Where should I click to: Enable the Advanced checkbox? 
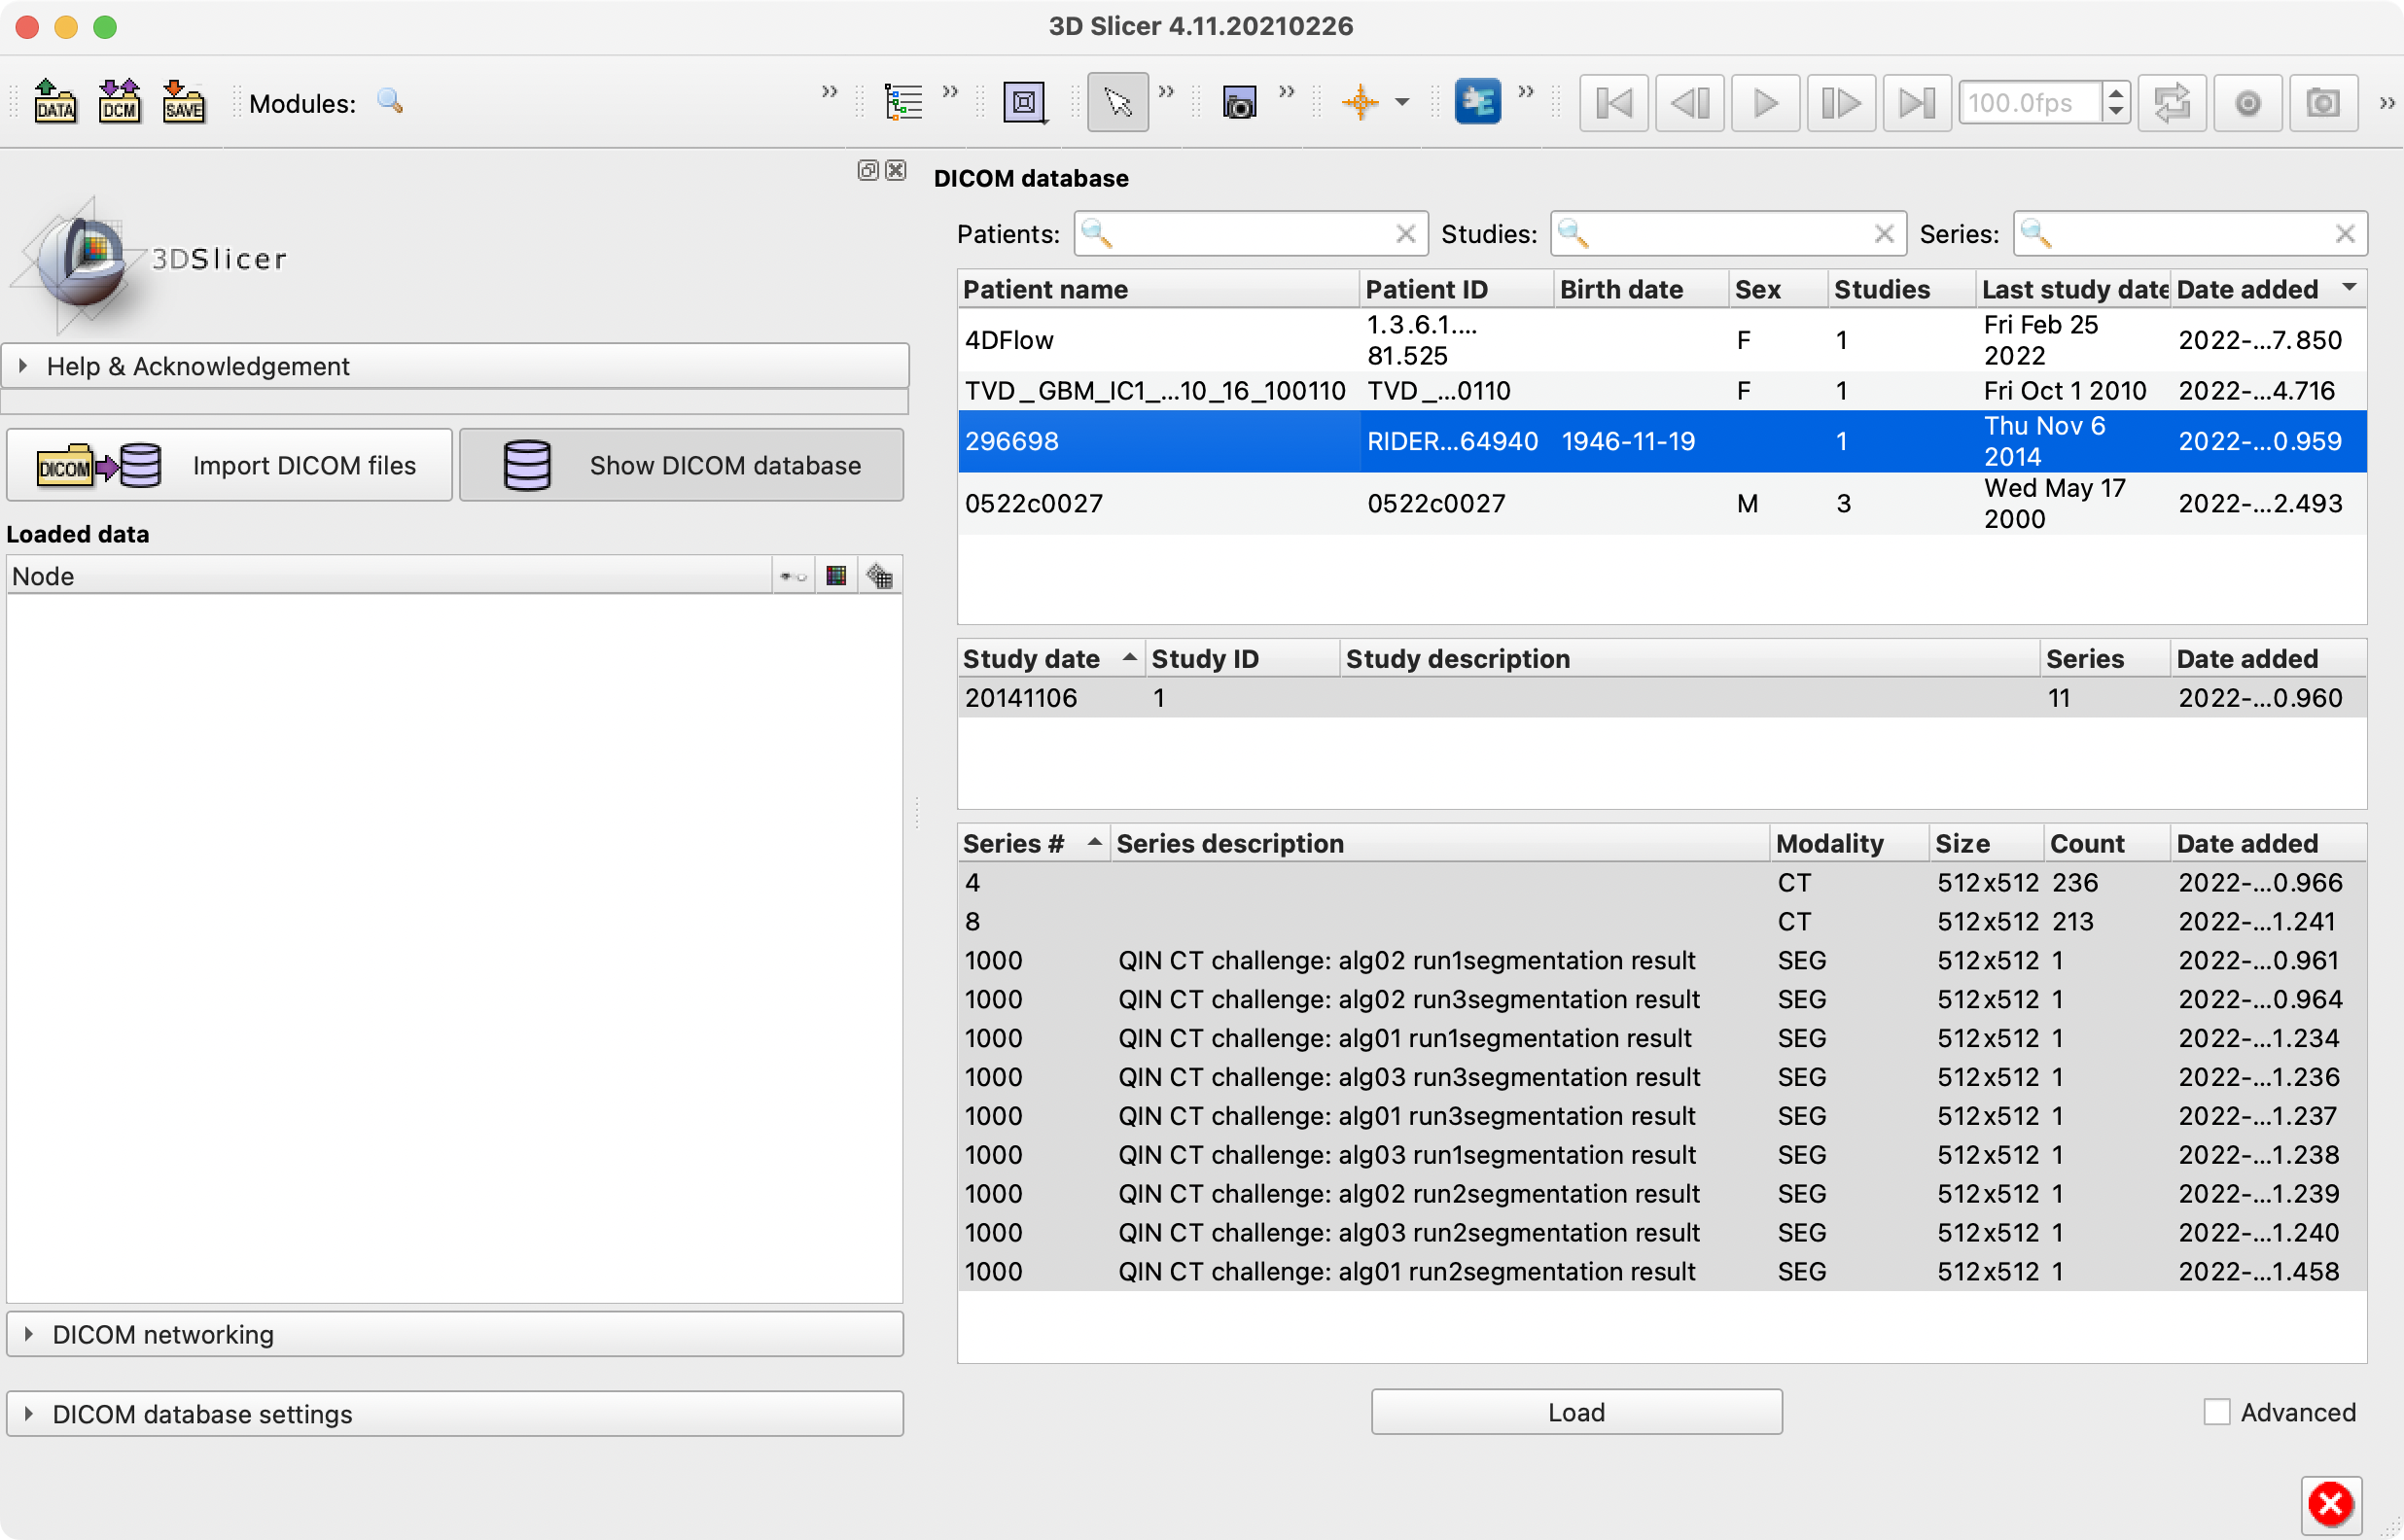pos(2219,1412)
